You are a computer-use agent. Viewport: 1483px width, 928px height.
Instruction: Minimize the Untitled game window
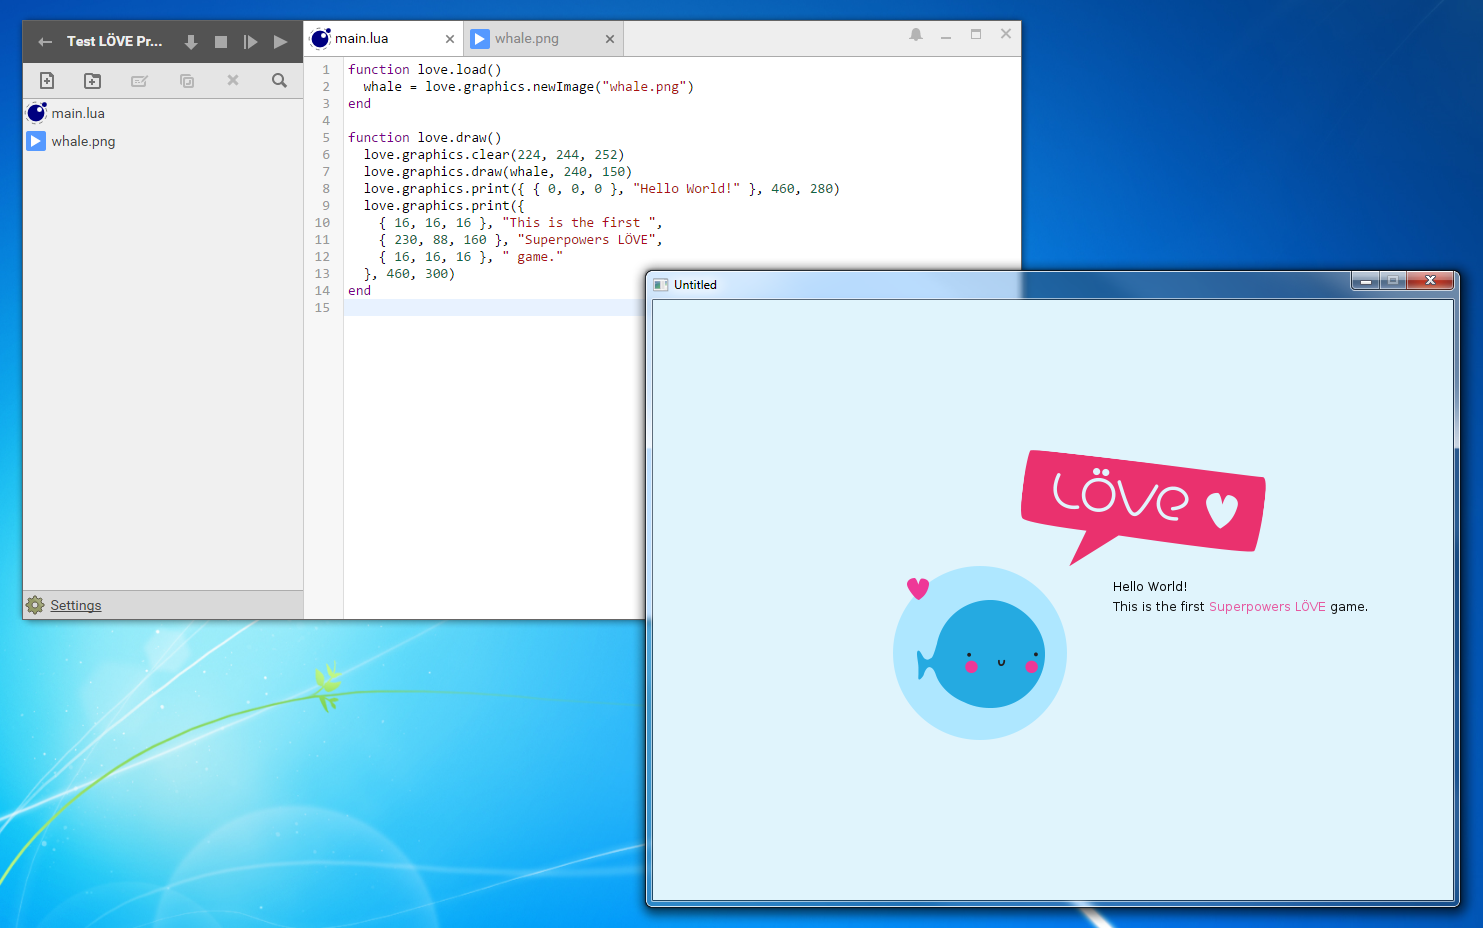click(x=1365, y=281)
